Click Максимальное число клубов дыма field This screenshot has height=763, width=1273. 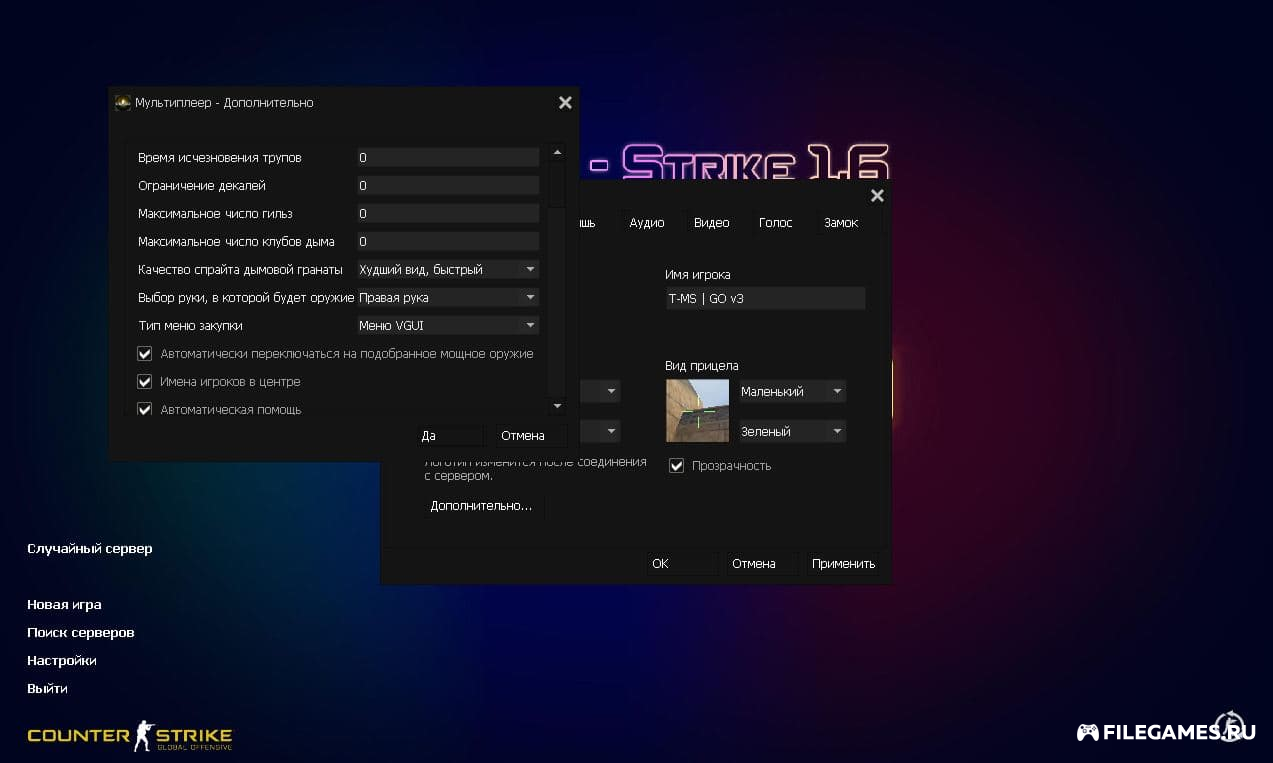coord(448,241)
